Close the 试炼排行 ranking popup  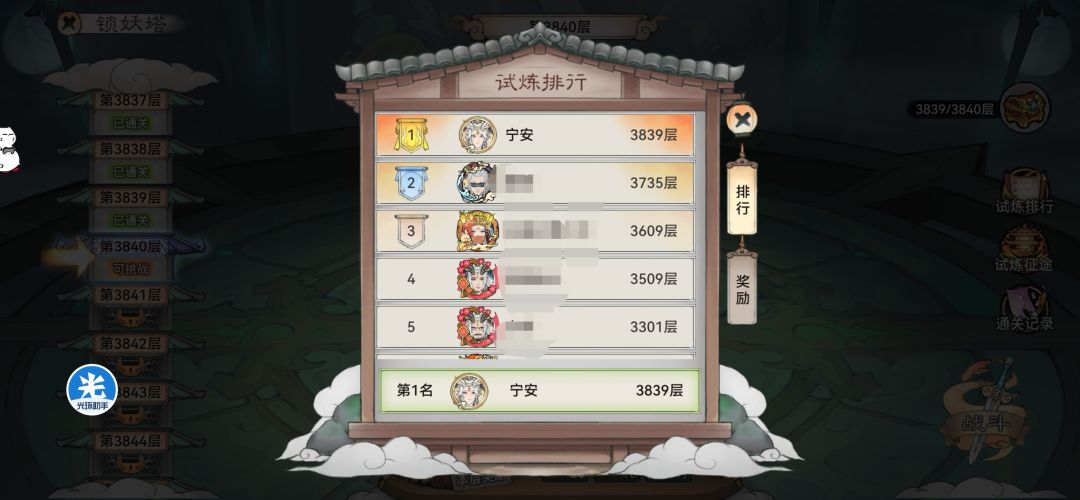click(x=742, y=121)
